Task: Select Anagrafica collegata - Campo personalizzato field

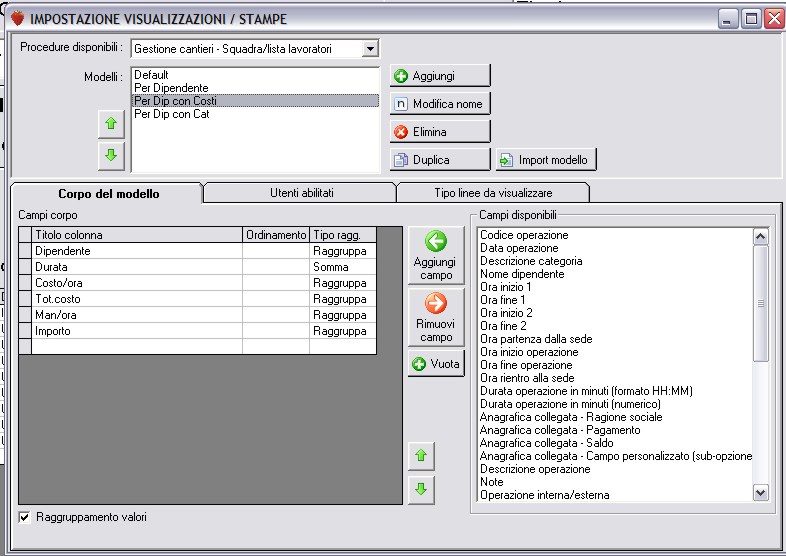Action: [616, 457]
